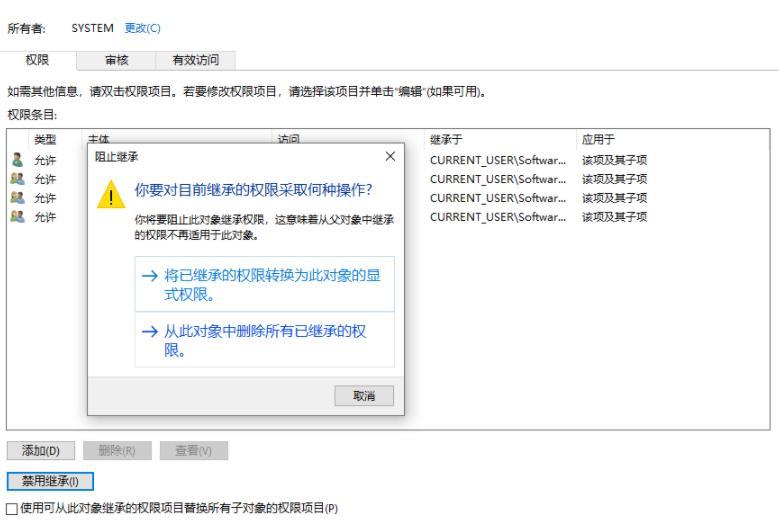Viewport: 779px width, 522px height.
Task: Click the 访问 column header
Action: coord(288,139)
